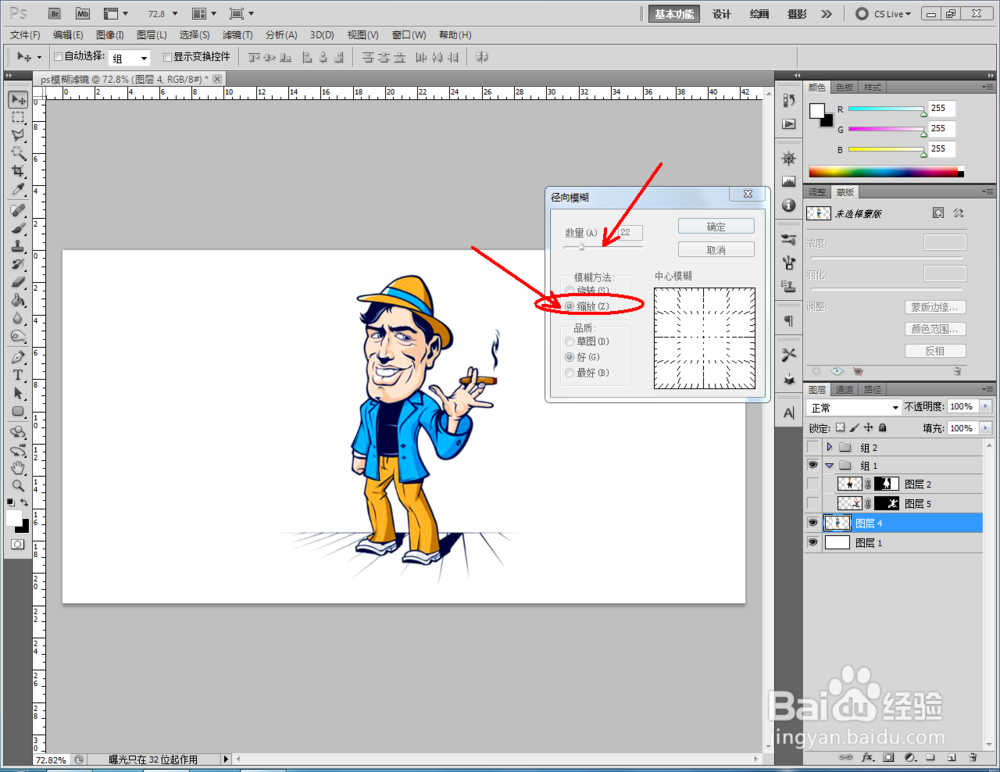Select the Blur tool
This screenshot has width=1000, height=772.
click(18, 318)
